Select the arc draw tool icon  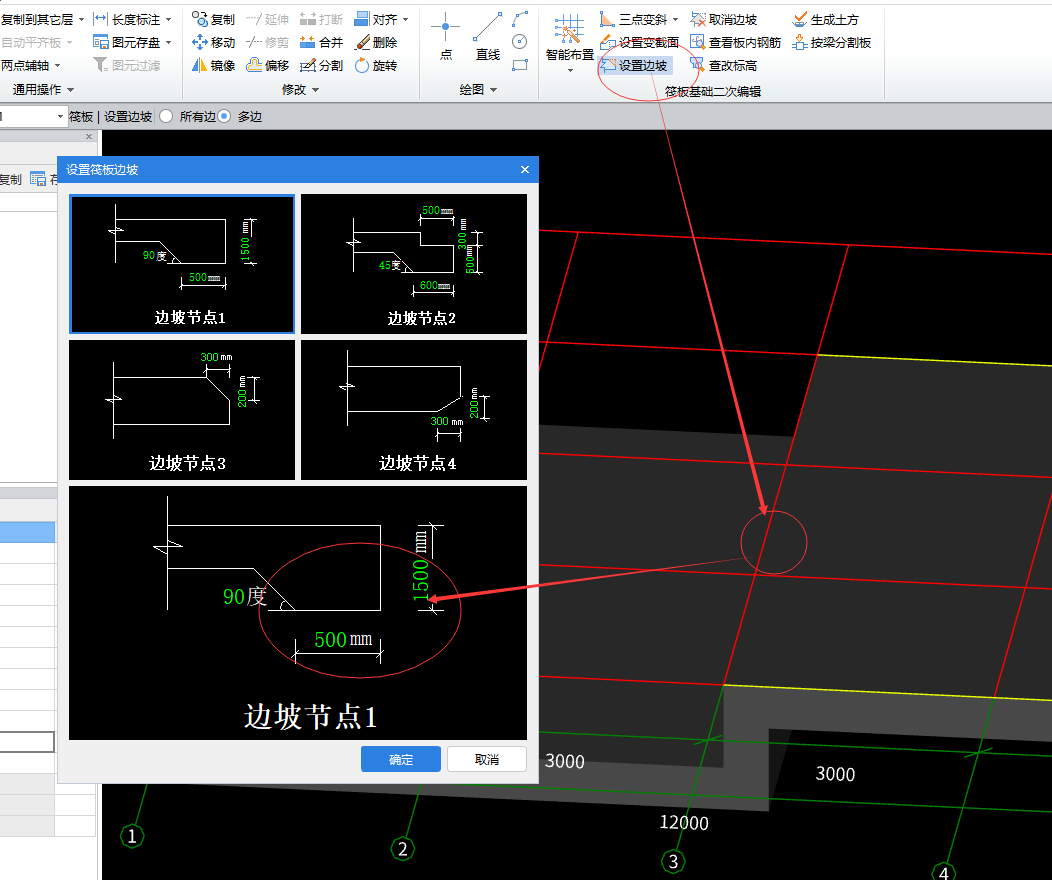pyautogui.click(x=520, y=19)
